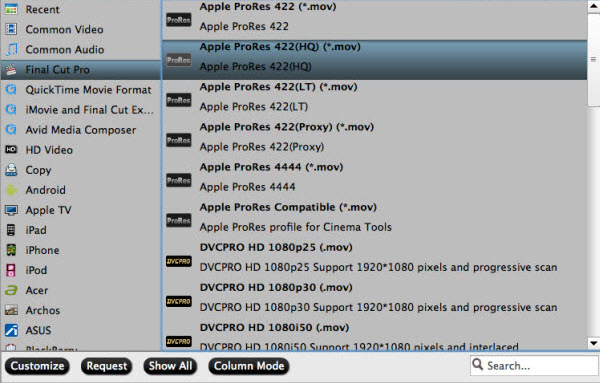Screen dimensions: 600x383
Task: Click the Search input field
Action: [534, 365]
